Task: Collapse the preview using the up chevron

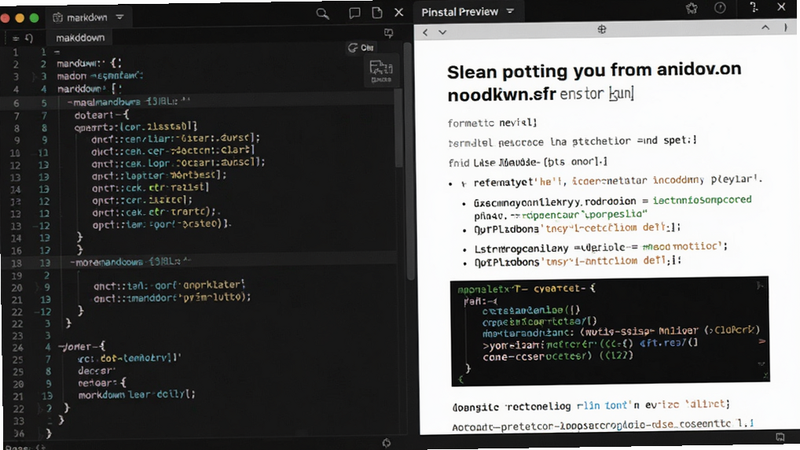Action: (x=765, y=28)
